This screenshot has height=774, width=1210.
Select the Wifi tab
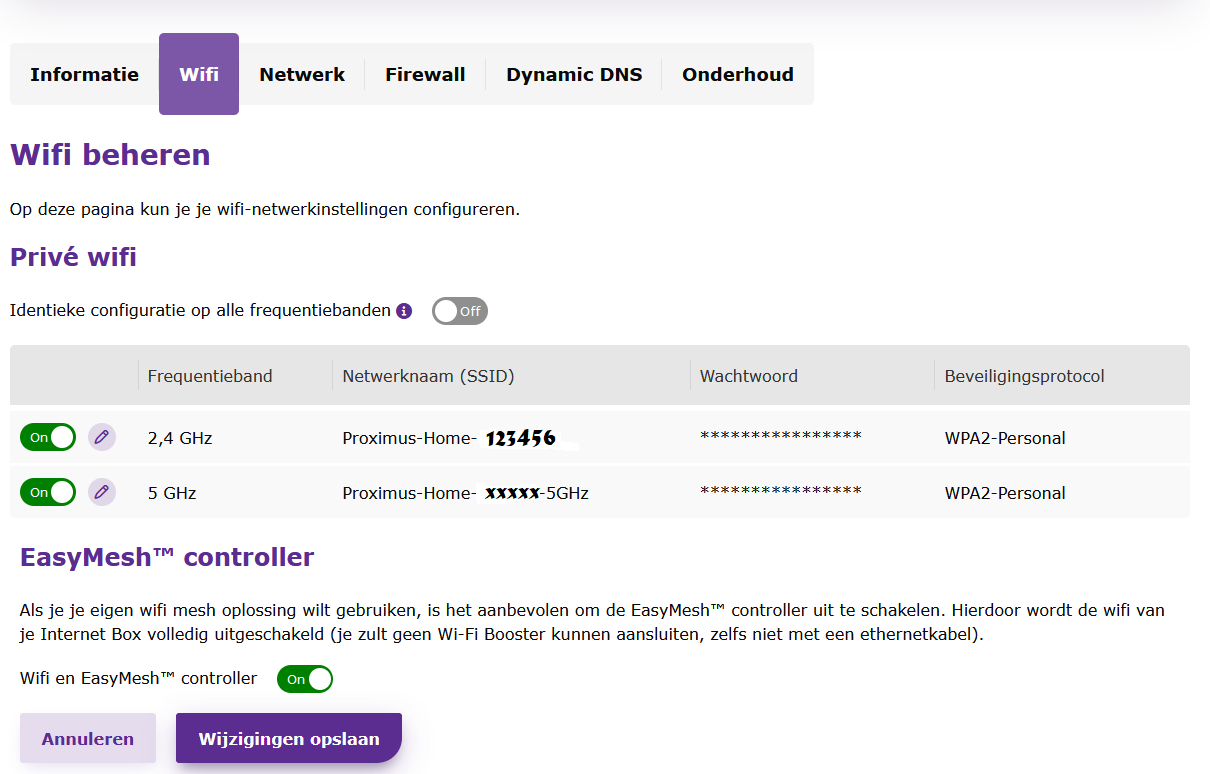point(199,74)
